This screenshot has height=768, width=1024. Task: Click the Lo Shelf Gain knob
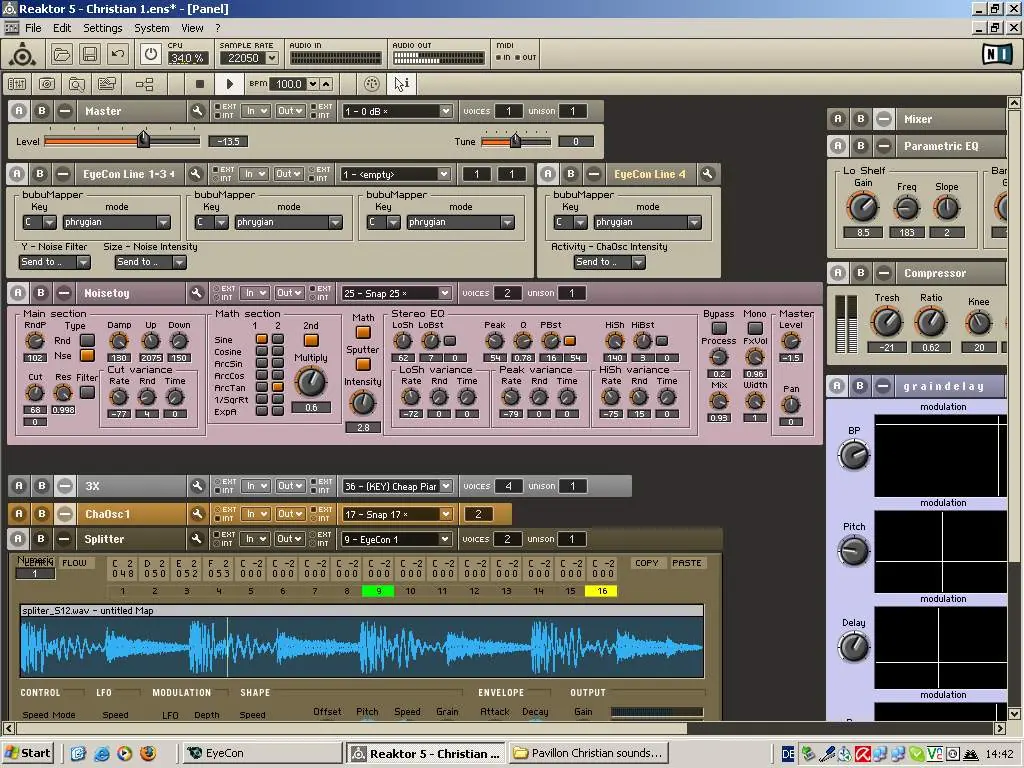click(863, 208)
